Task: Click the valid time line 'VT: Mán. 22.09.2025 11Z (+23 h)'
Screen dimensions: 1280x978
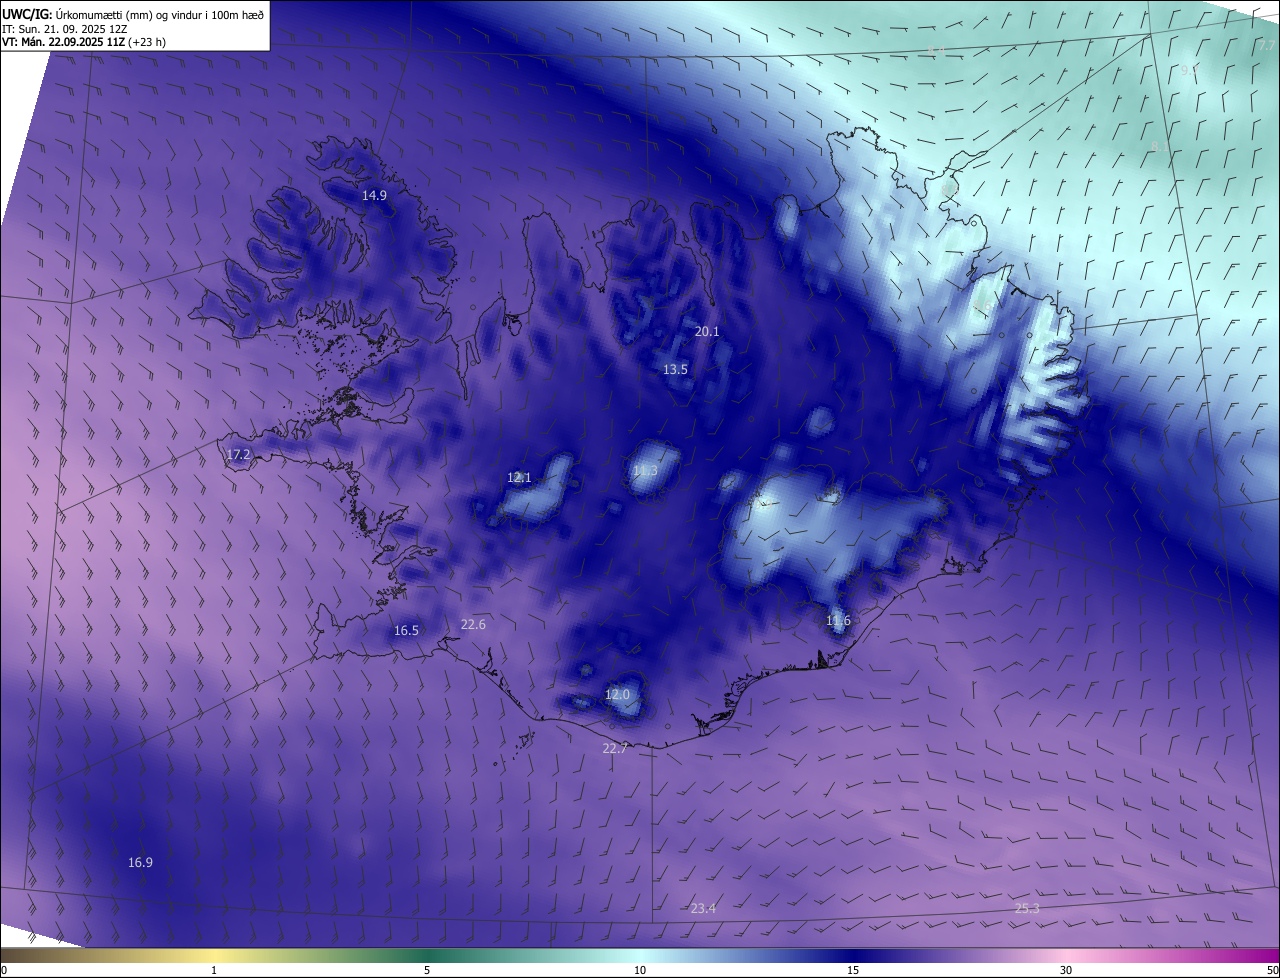Action: [84, 42]
